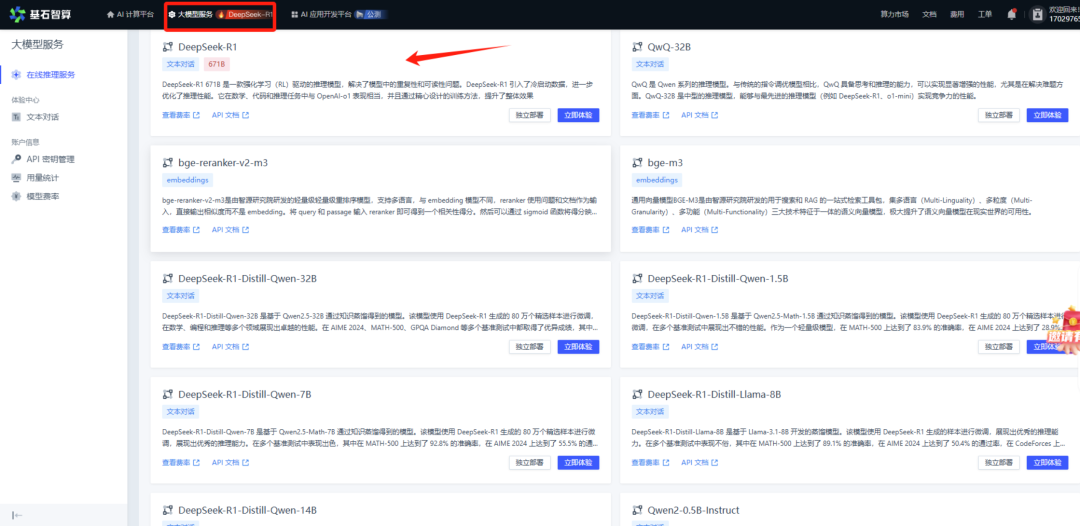Open 查看费率 on DeepSeek-R1-Distill-Qwen-7B card
Image resolution: width=1080 pixels, height=526 pixels.
point(181,462)
